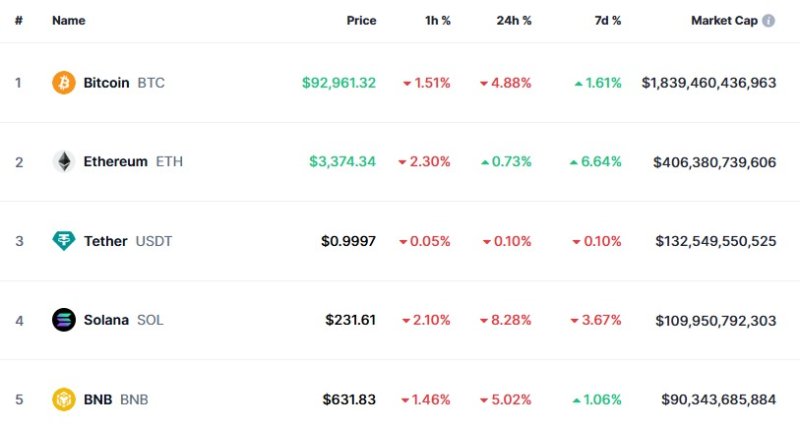The image size is (800, 428).
Task: Sort by the 24h % column header
Action: (513, 21)
